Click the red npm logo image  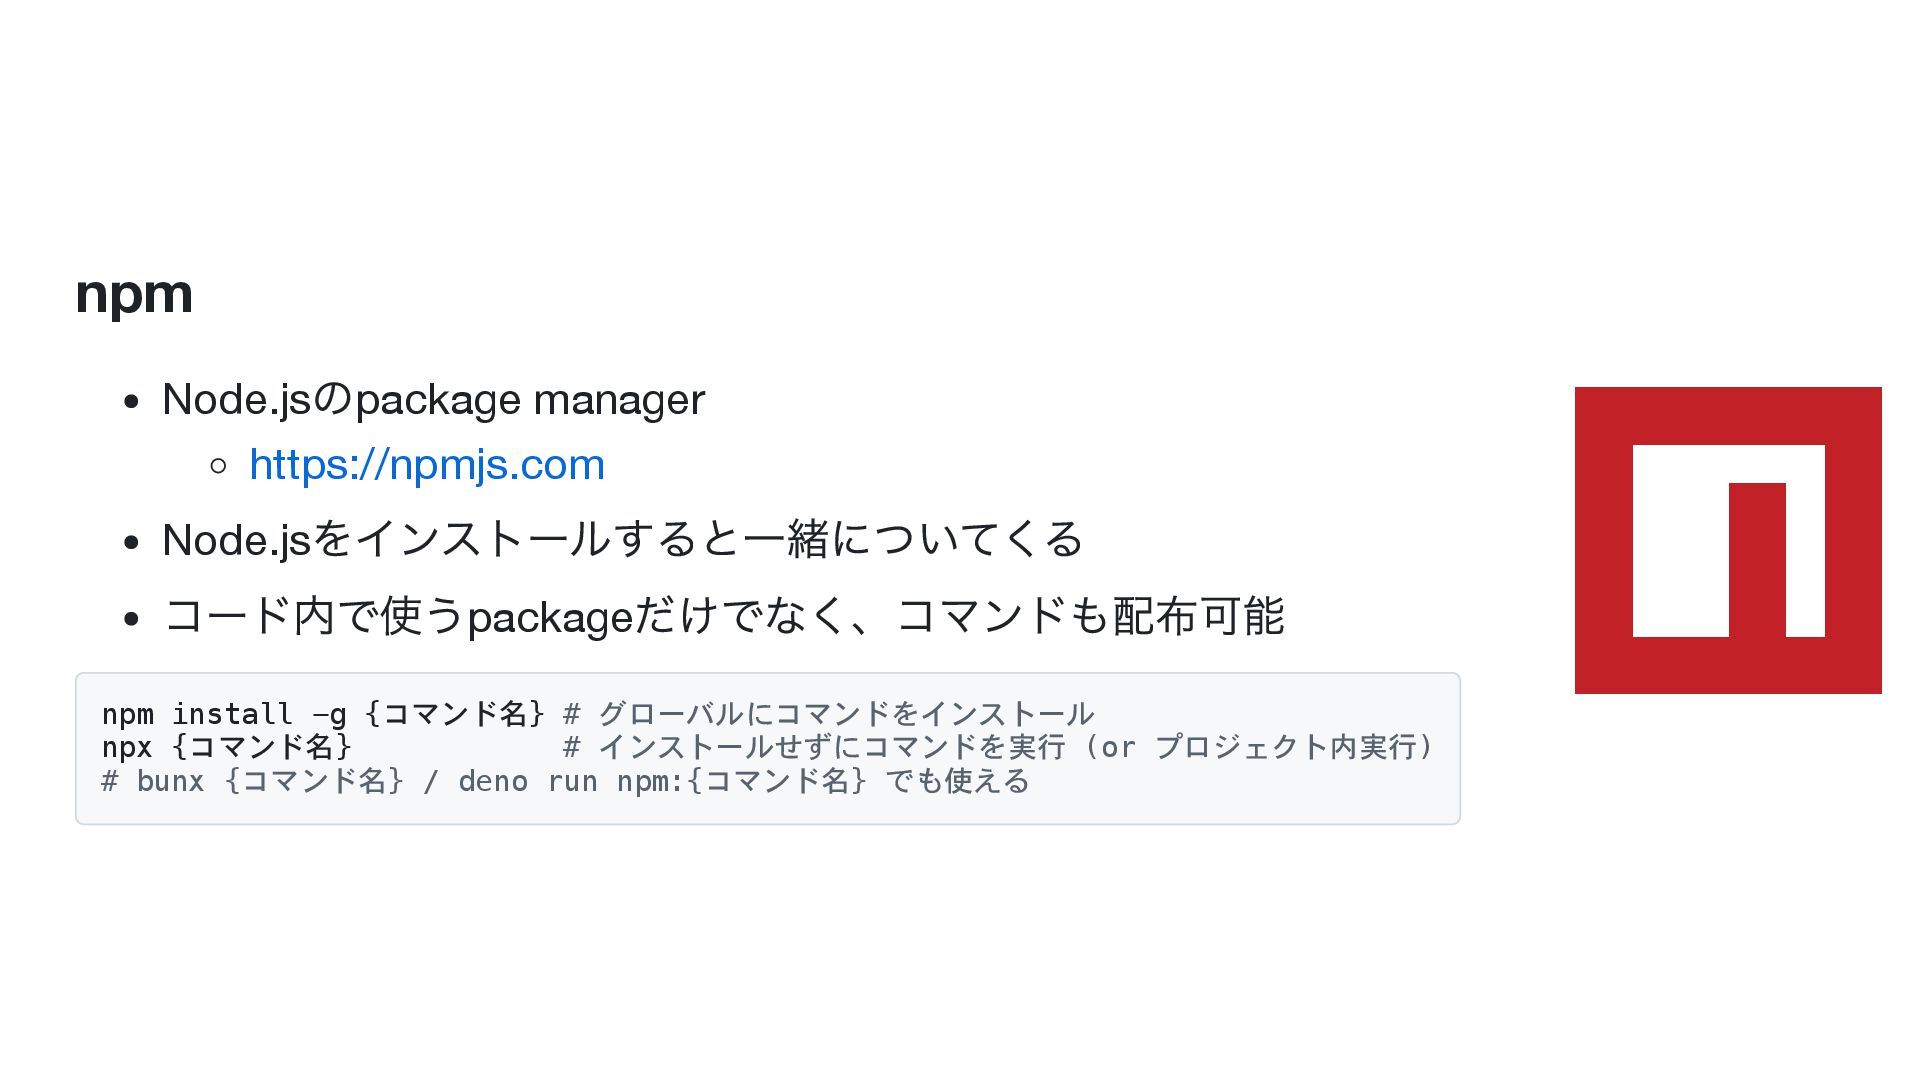point(1728,540)
